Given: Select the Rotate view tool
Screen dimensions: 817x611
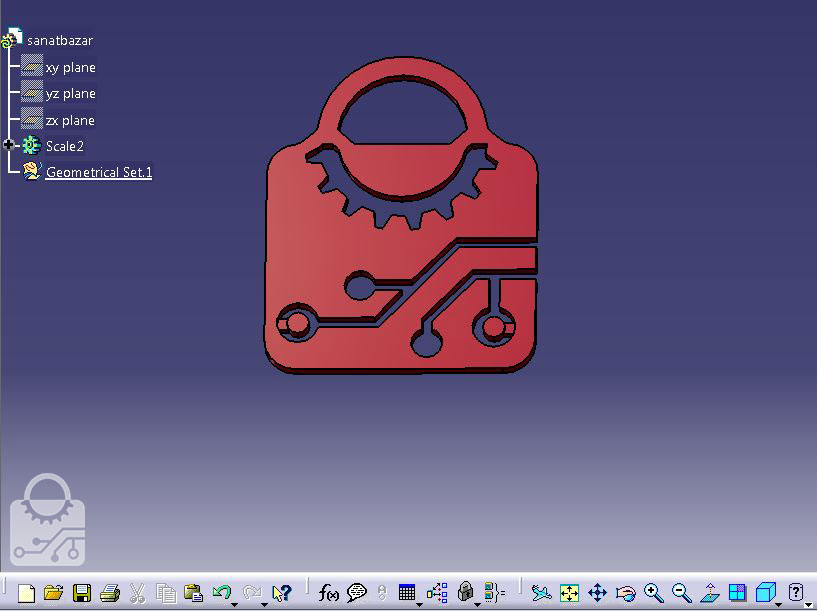Looking at the screenshot, I should click(625, 593).
